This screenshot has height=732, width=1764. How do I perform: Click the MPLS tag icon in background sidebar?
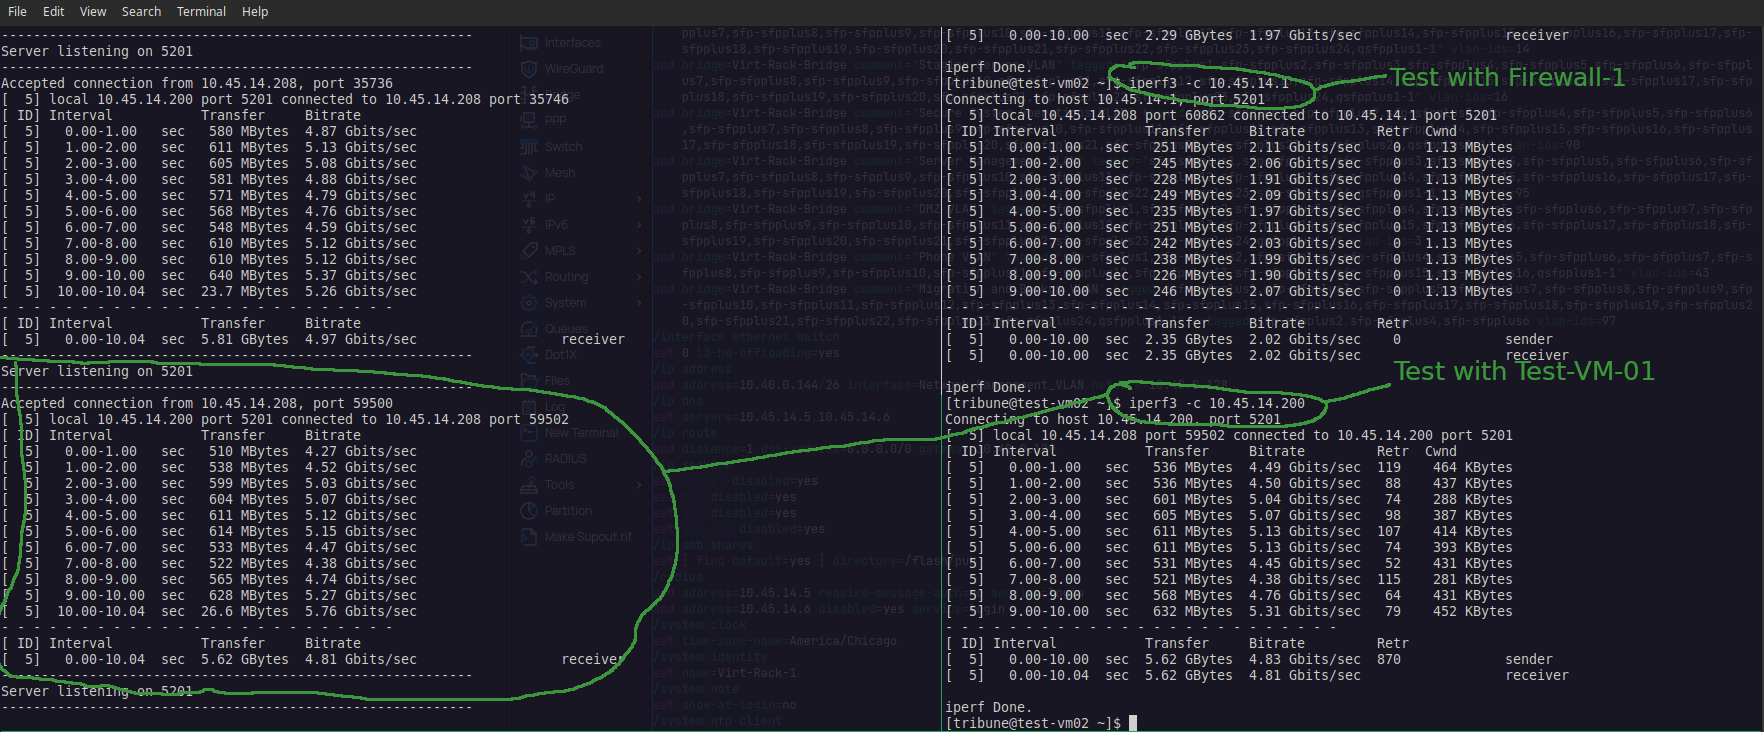click(529, 250)
